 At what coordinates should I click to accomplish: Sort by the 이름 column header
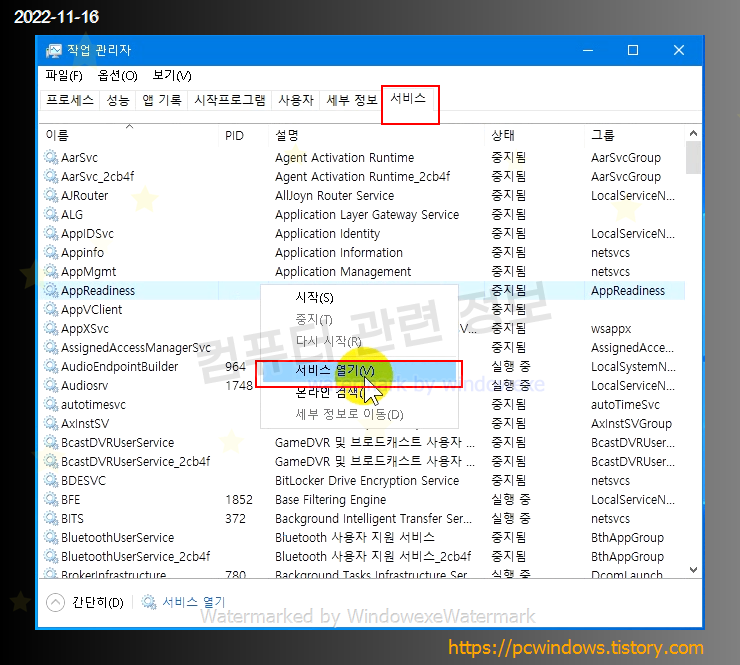tap(130, 135)
